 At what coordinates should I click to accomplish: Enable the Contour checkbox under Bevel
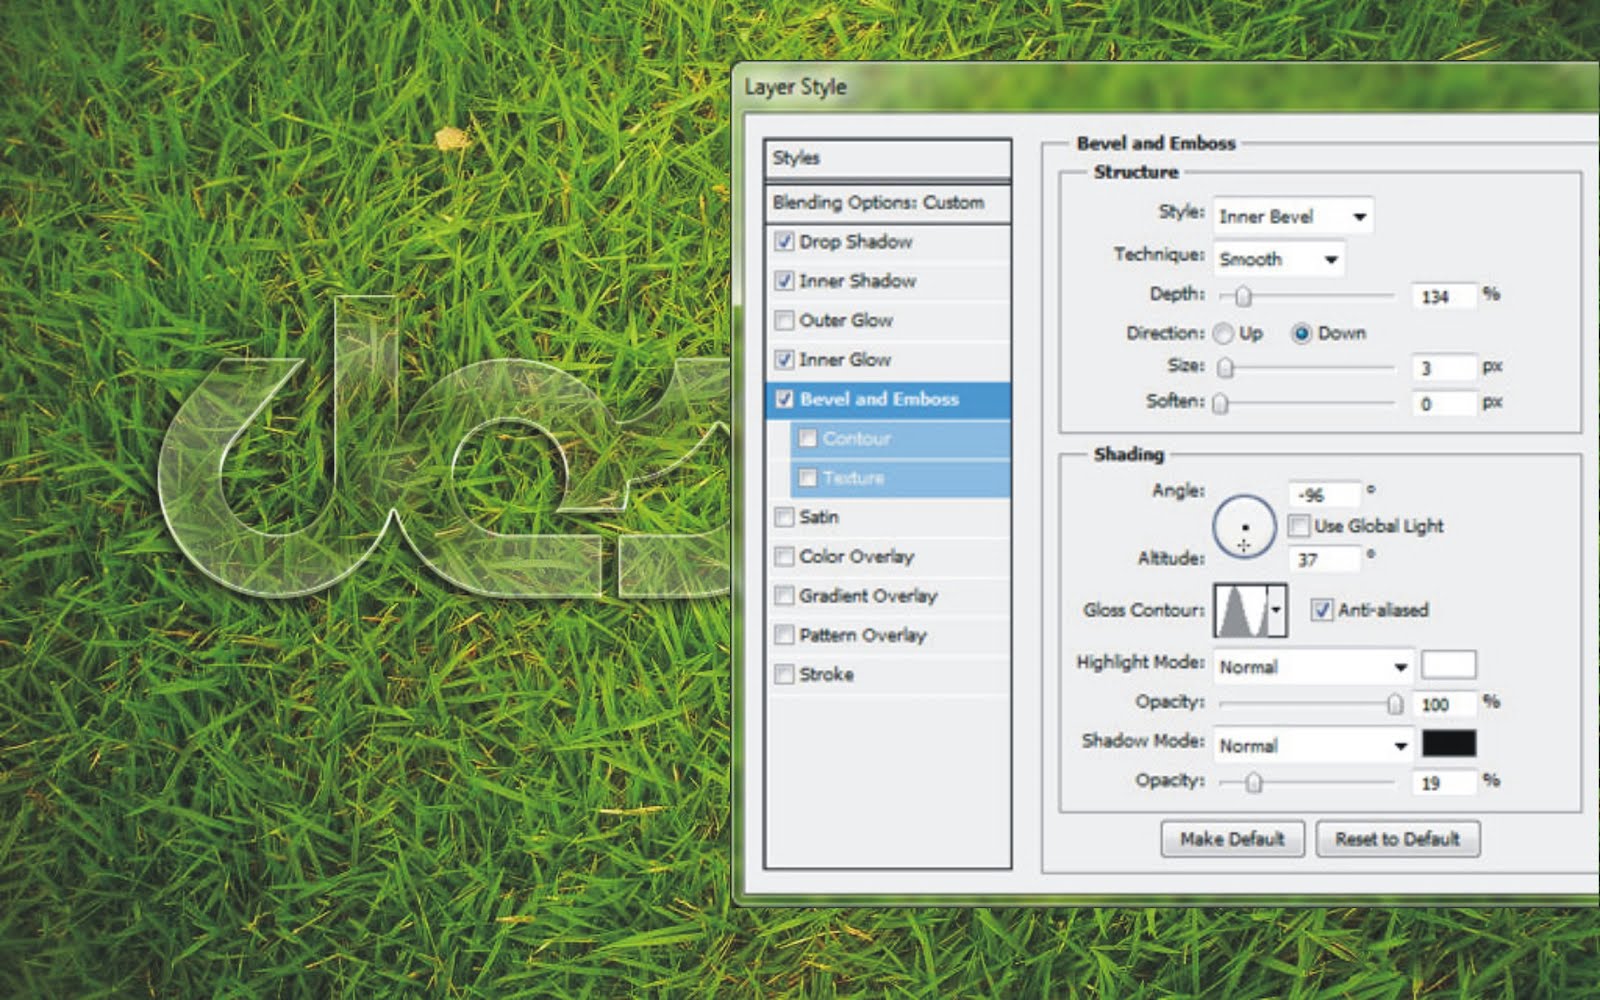click(807, 438)
